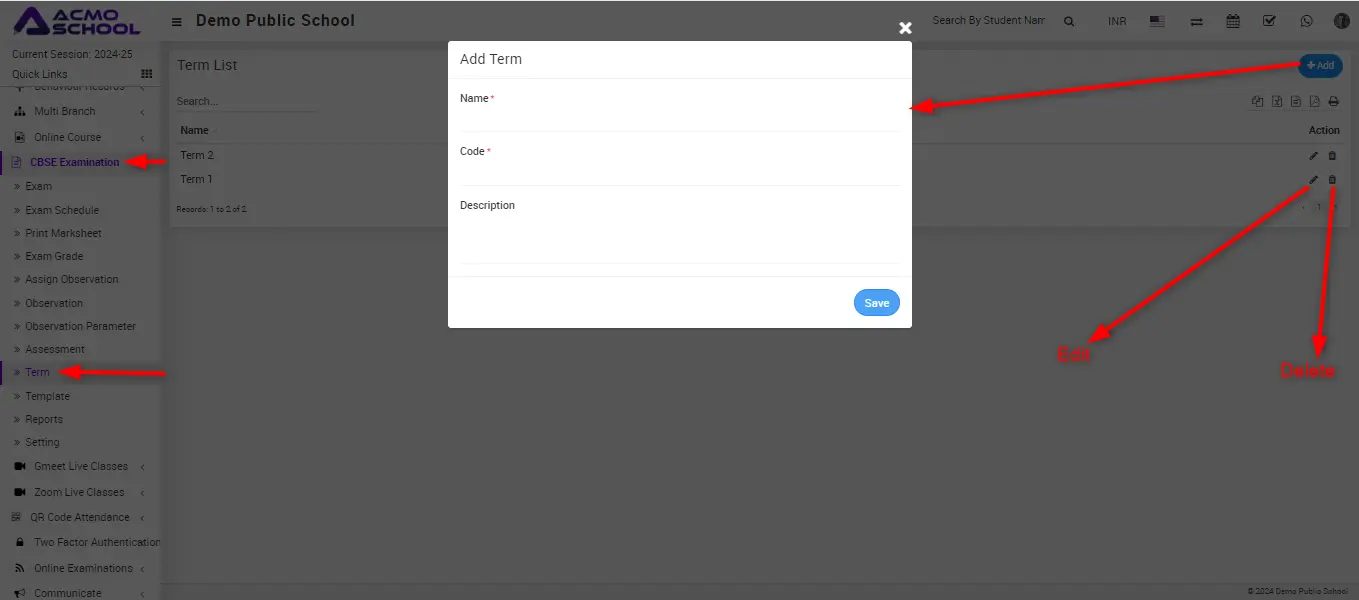
Task: Click the Save button
Action: pyautogui.click(x=876, y=303)
